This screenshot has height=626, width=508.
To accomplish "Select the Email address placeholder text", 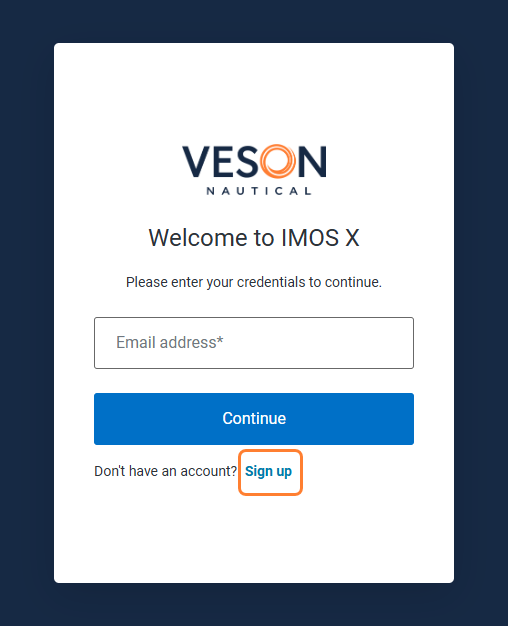I will (170, 343).
